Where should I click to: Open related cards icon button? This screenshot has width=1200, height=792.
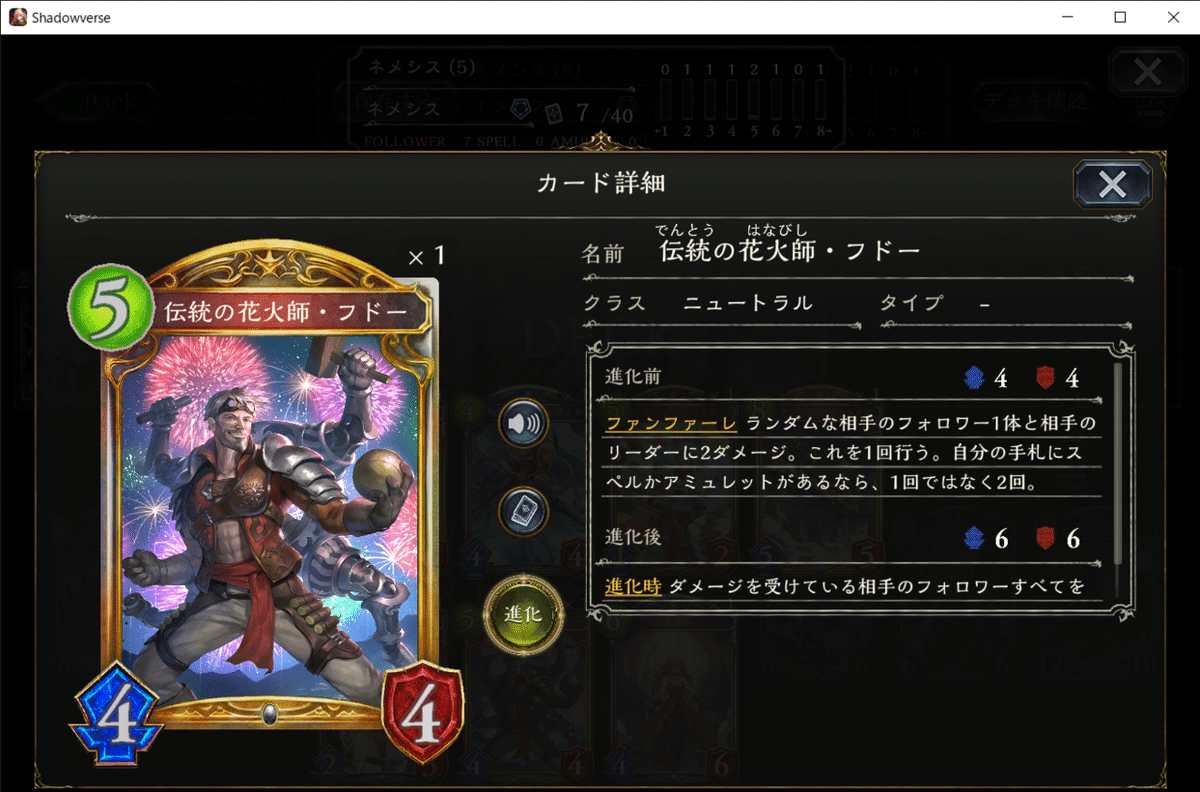pos(523,513)
